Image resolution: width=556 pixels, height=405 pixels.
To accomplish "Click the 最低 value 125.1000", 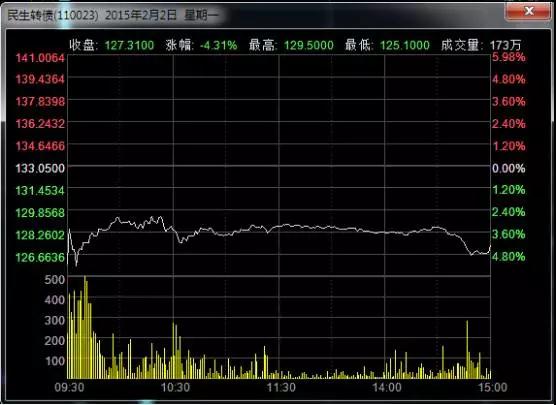I will (x=405, y=45).
